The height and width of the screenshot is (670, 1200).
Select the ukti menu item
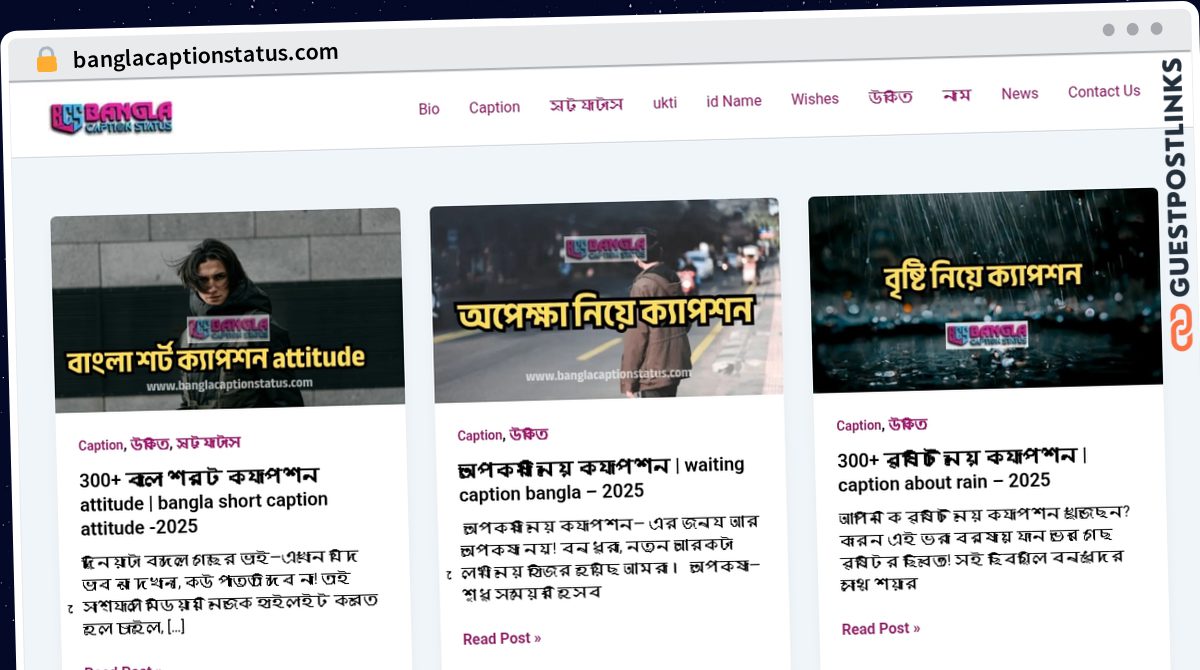665,102
